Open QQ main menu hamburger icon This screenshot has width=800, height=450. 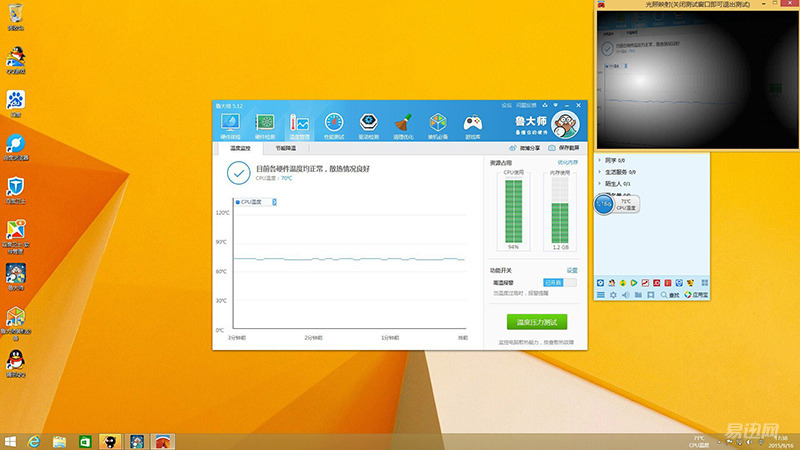(601, 295)
